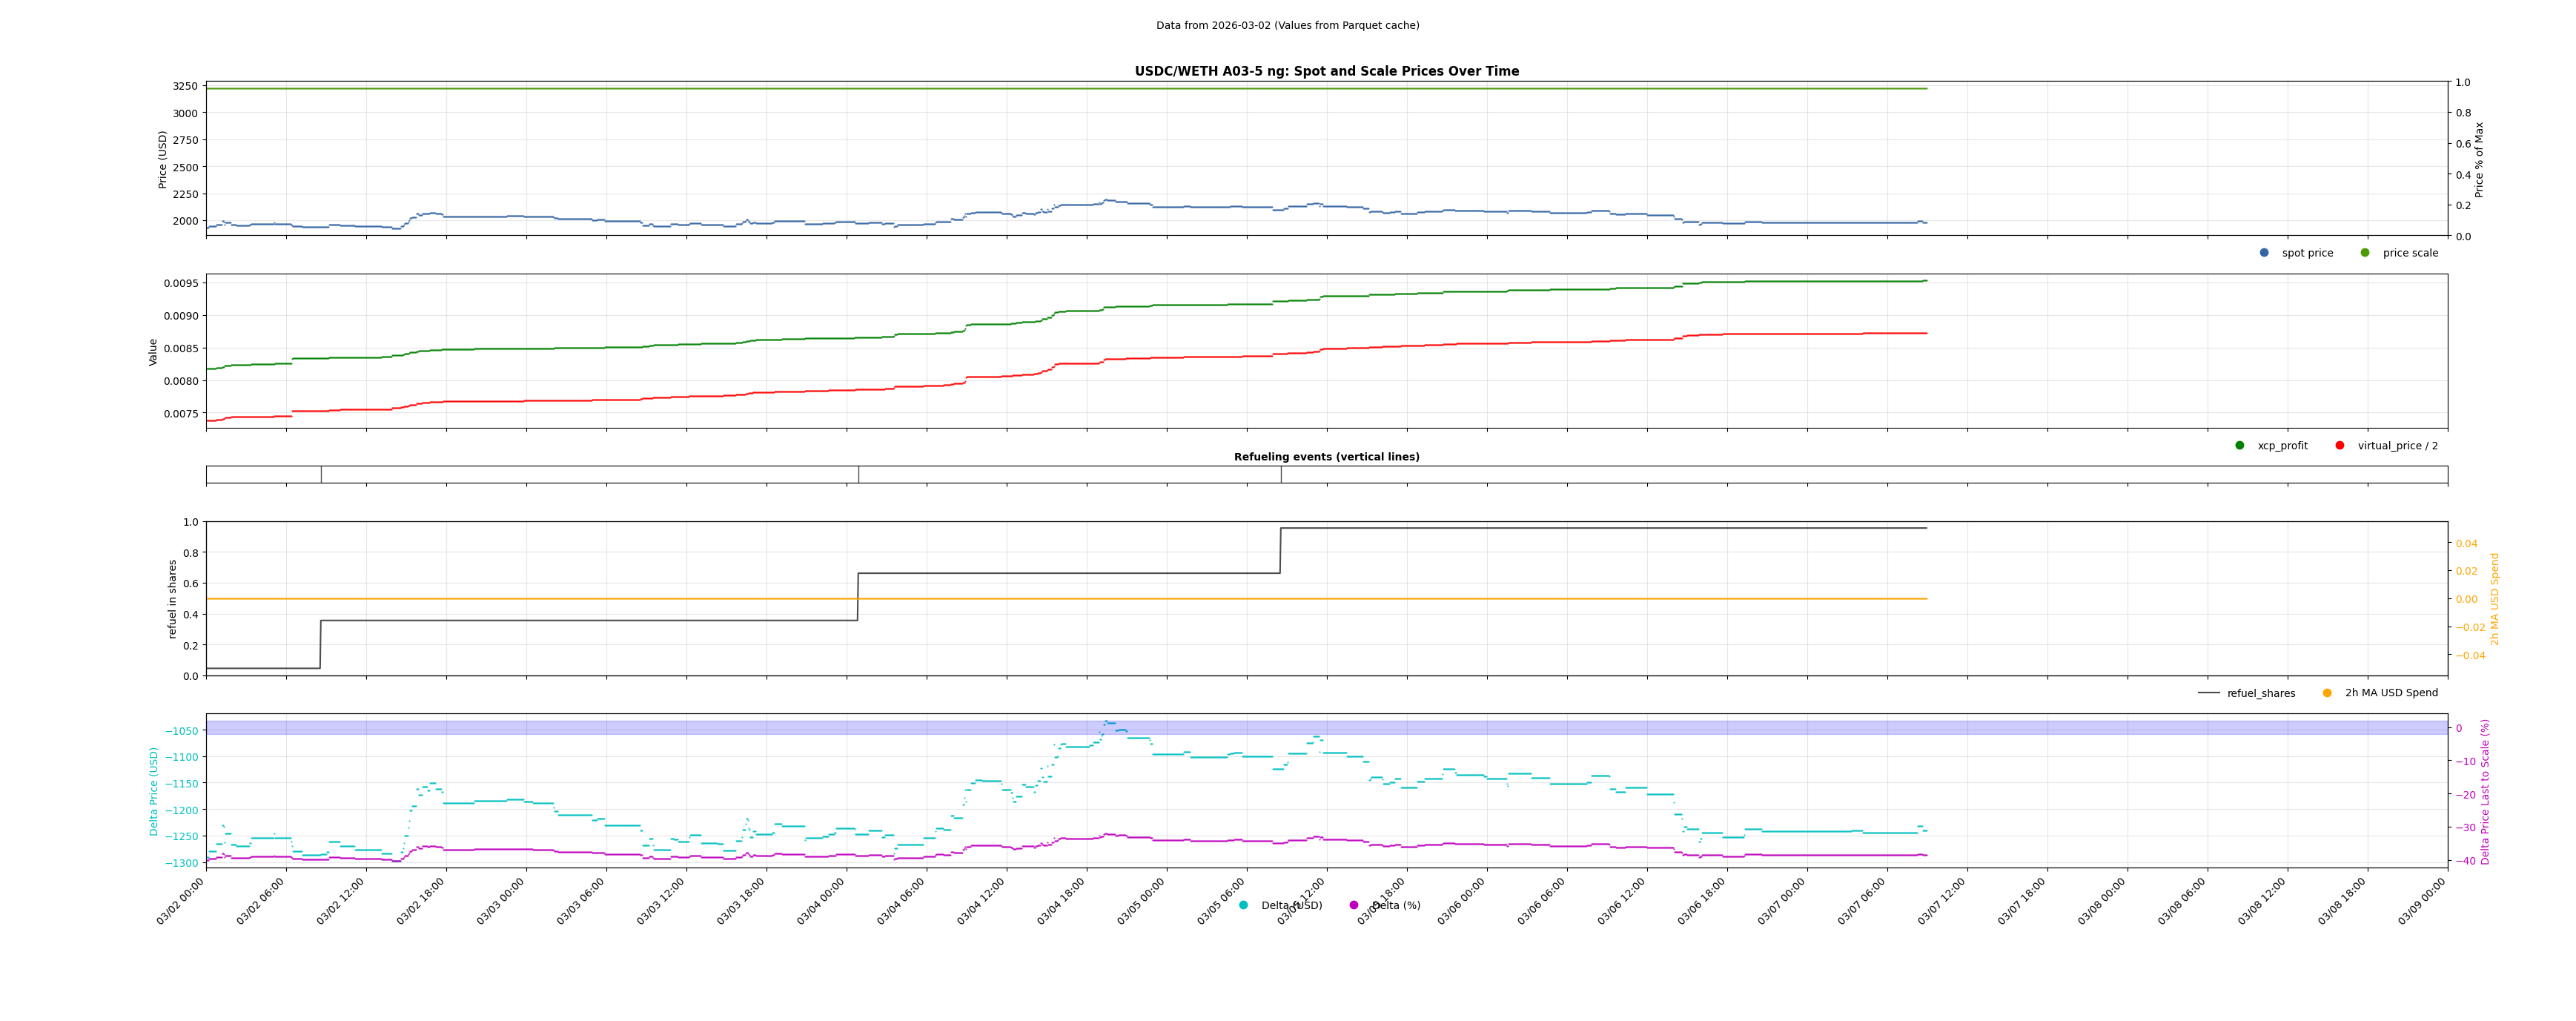Click the third refueling event vertical line
This screenshot has height=1021, width=2576.
tap(1281, 475)
